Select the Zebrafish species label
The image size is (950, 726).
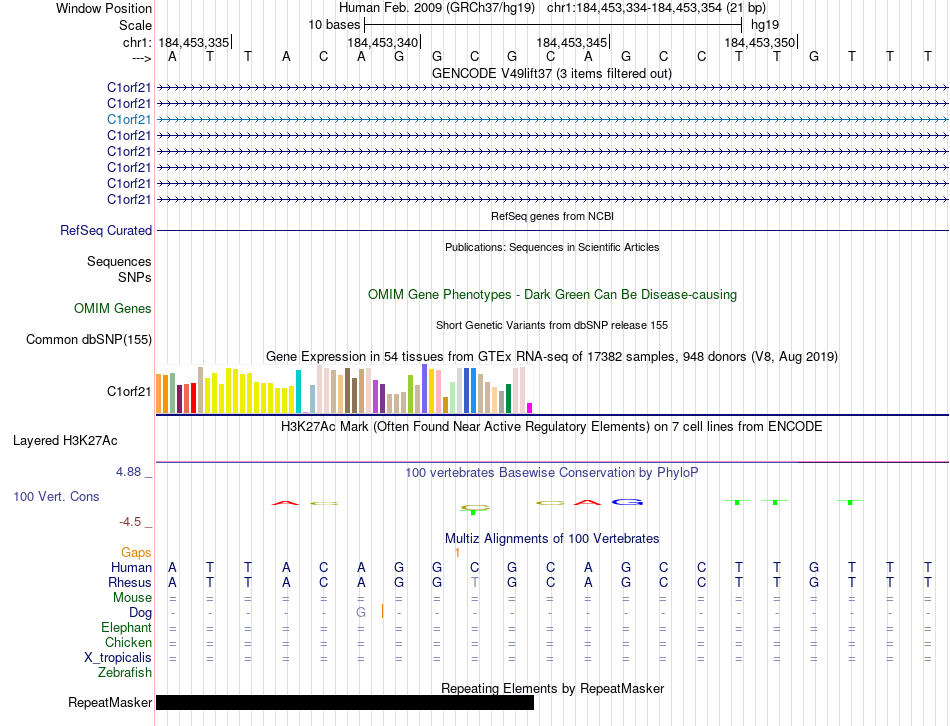125,672
